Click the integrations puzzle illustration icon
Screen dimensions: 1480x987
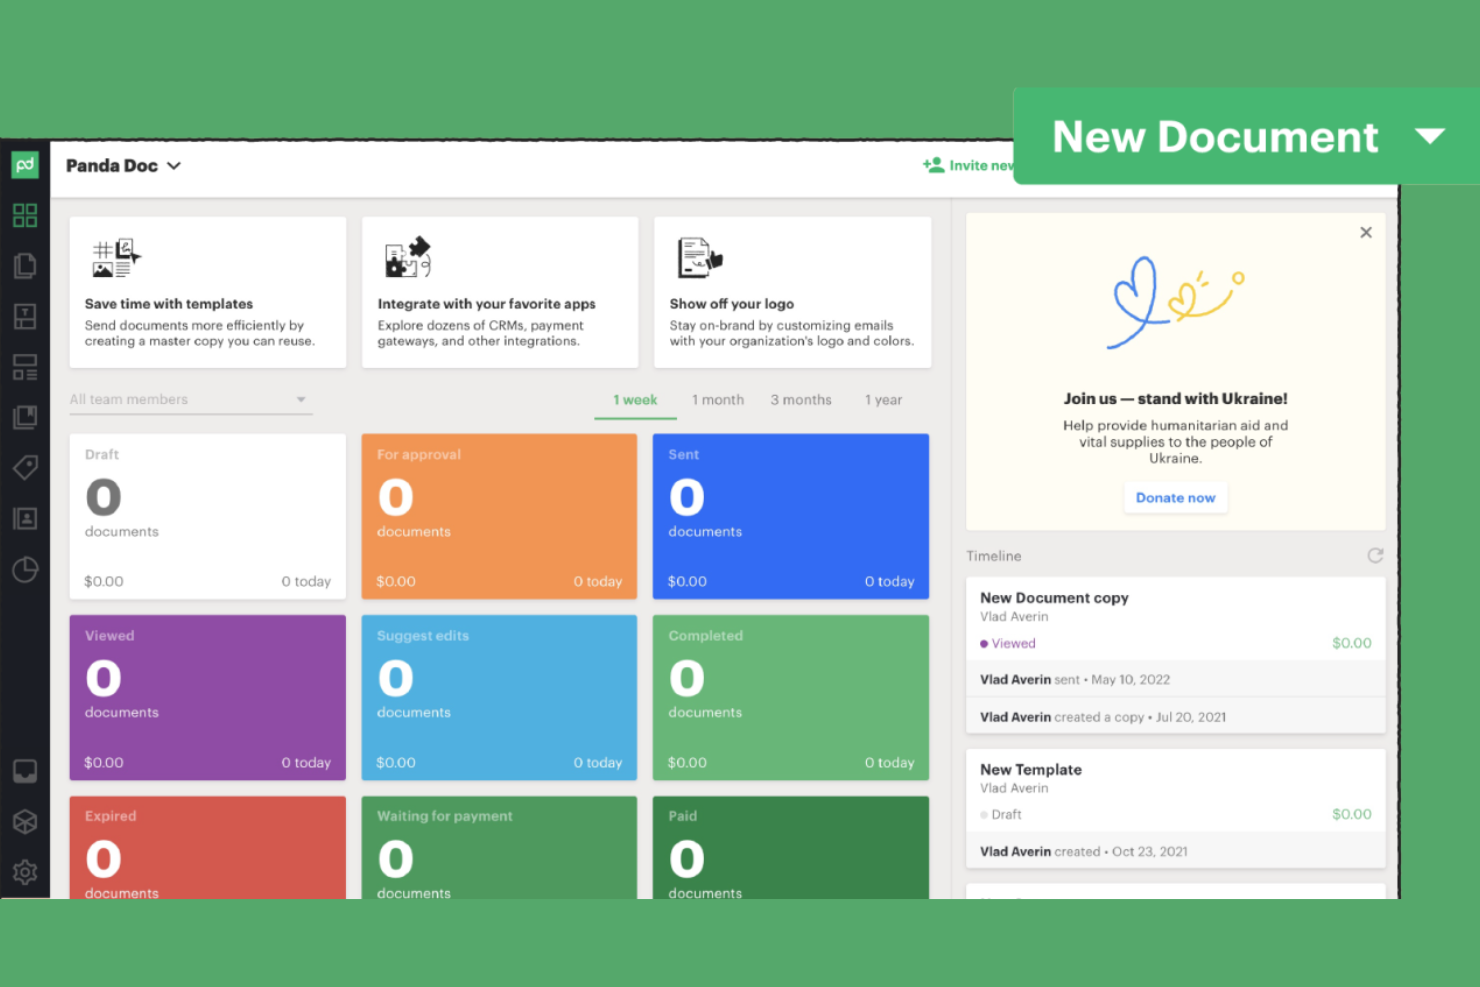[408, 257]
